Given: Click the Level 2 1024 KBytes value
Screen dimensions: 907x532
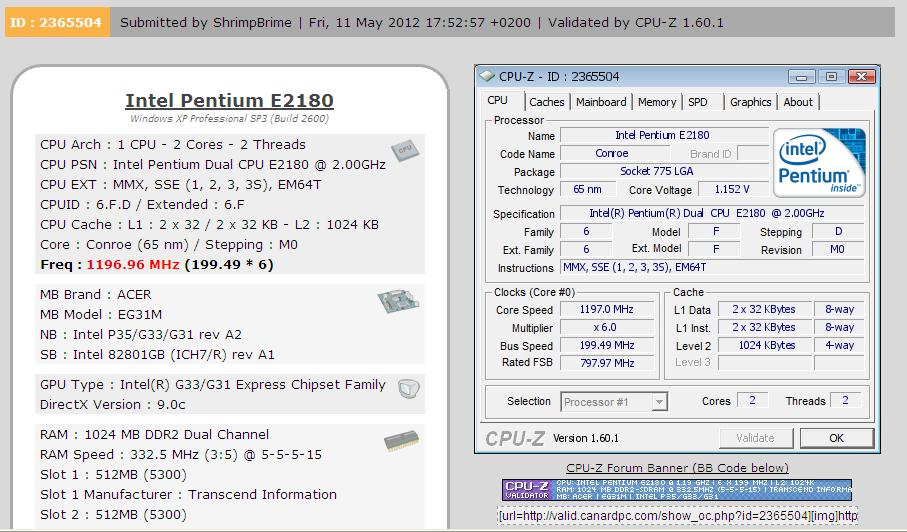Looking at the screenshot, I should pyautogui.click(x=764, y=345).
